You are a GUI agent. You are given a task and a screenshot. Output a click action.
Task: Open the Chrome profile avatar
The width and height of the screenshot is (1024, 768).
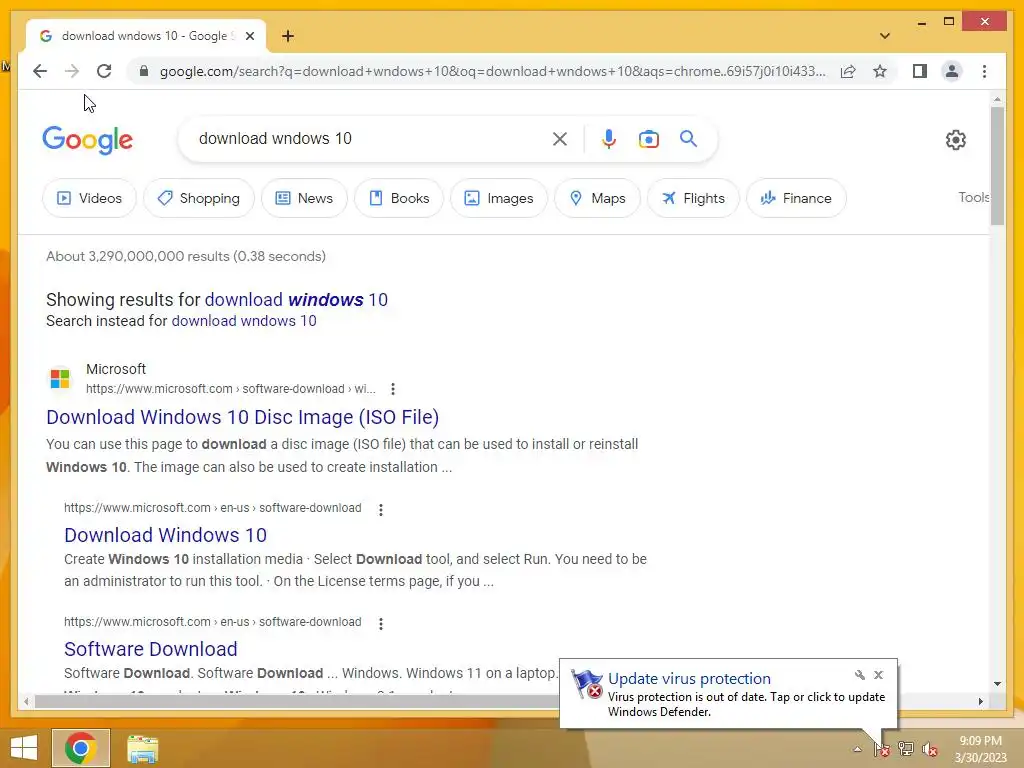coord(952,71)
